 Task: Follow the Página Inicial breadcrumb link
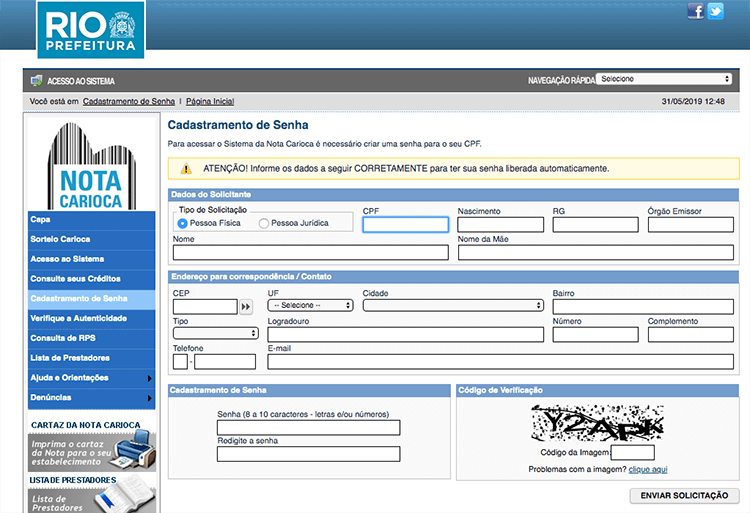click(210, 102)
